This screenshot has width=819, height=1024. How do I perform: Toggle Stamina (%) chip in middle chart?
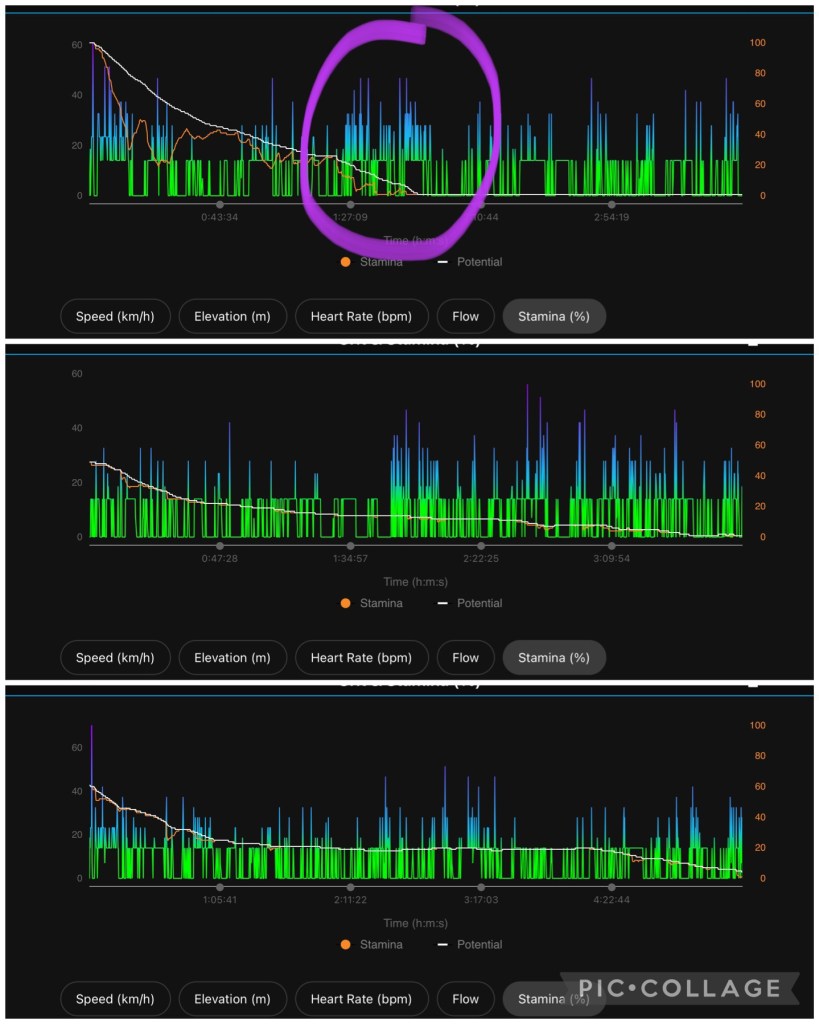tap(554, 658)
